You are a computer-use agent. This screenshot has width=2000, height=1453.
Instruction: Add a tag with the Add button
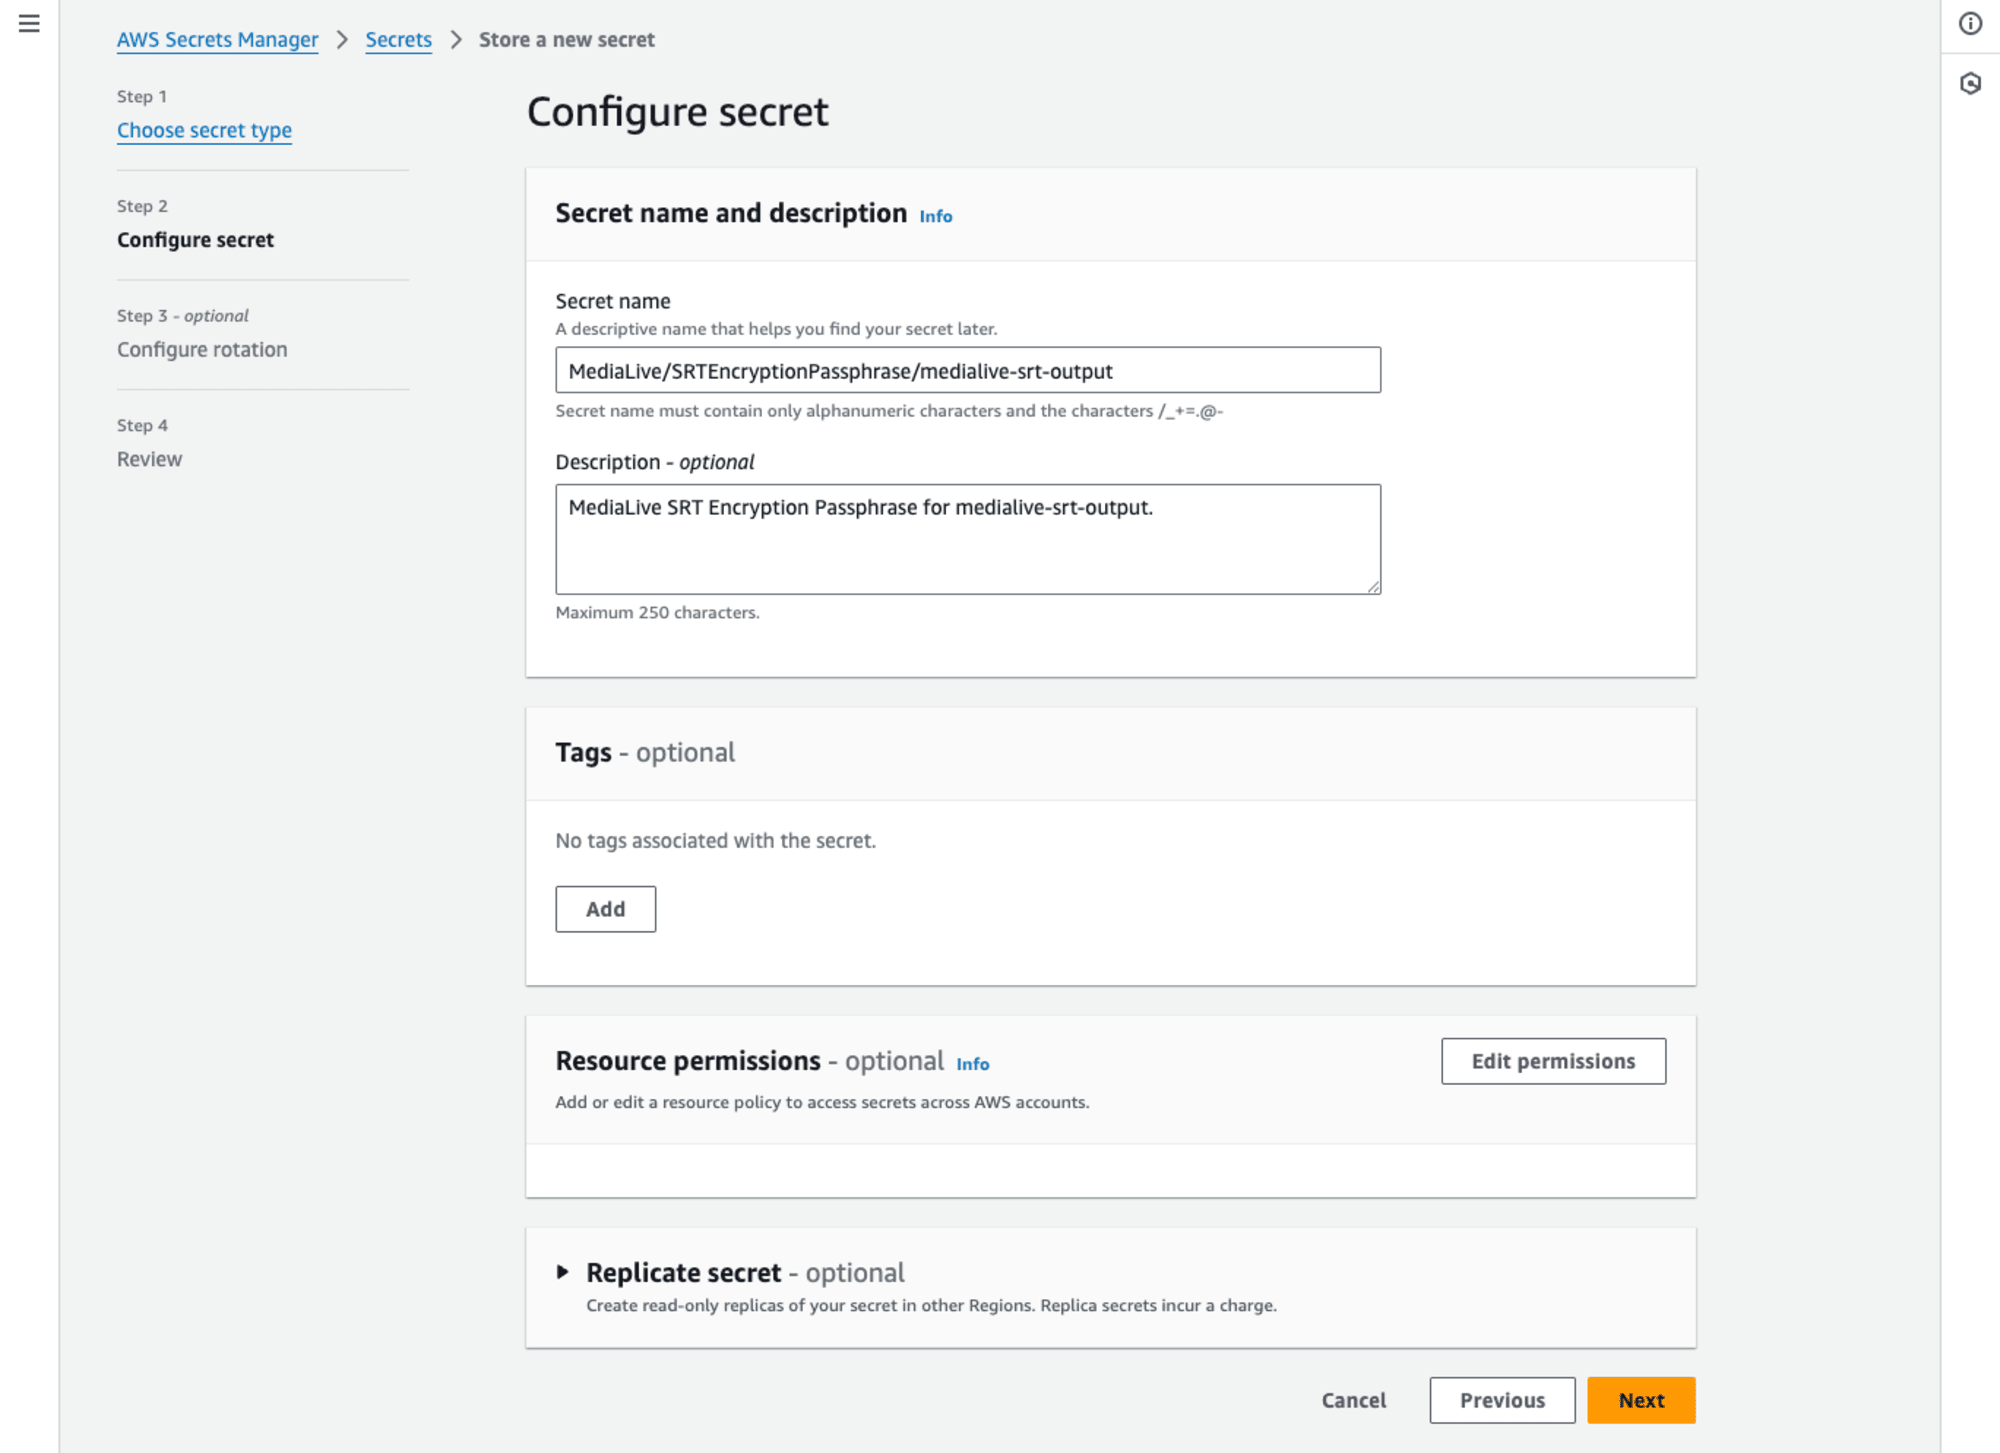605,909
